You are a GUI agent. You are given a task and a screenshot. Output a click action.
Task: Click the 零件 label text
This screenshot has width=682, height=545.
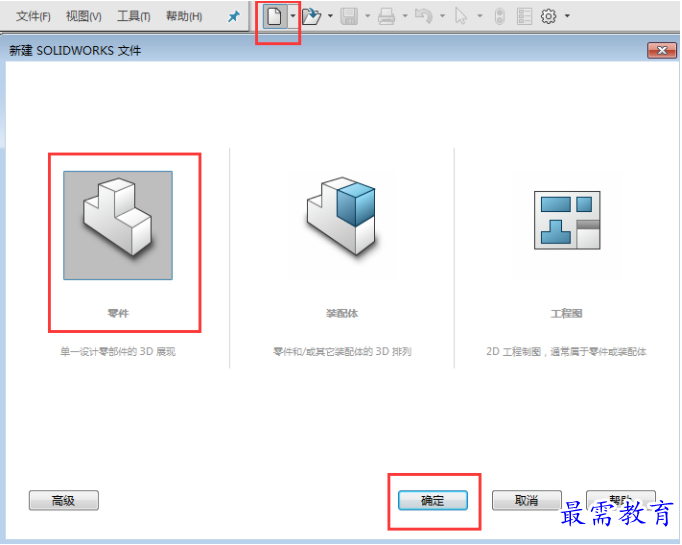(x=118, y=313)
